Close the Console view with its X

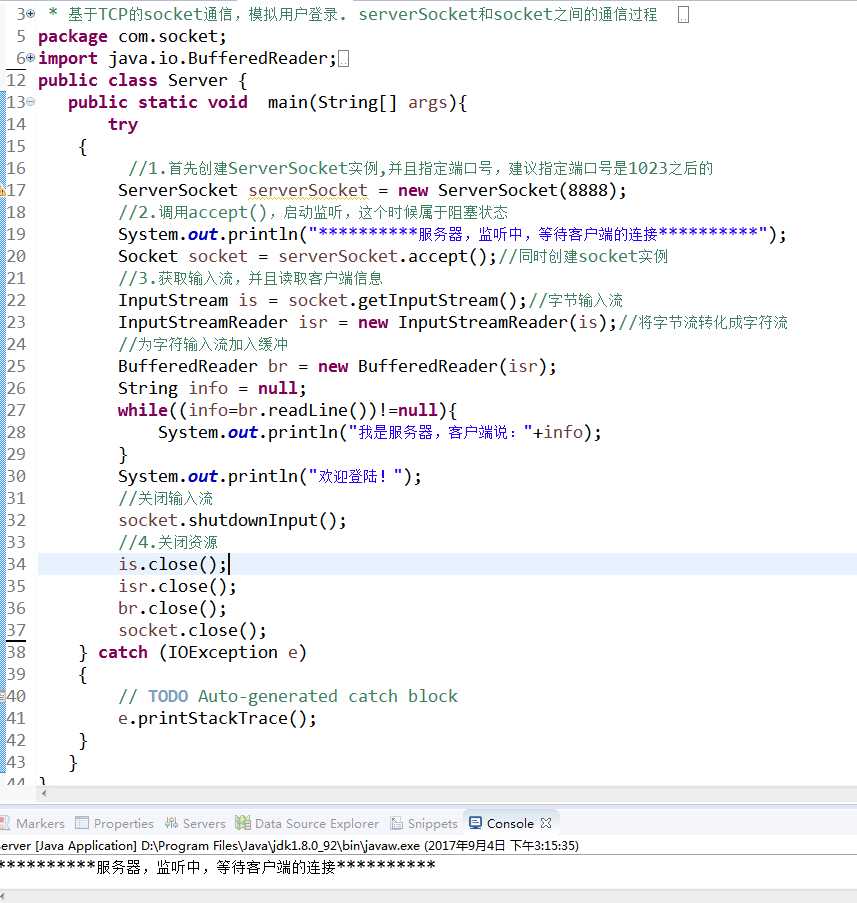click(x=546, y=823)
